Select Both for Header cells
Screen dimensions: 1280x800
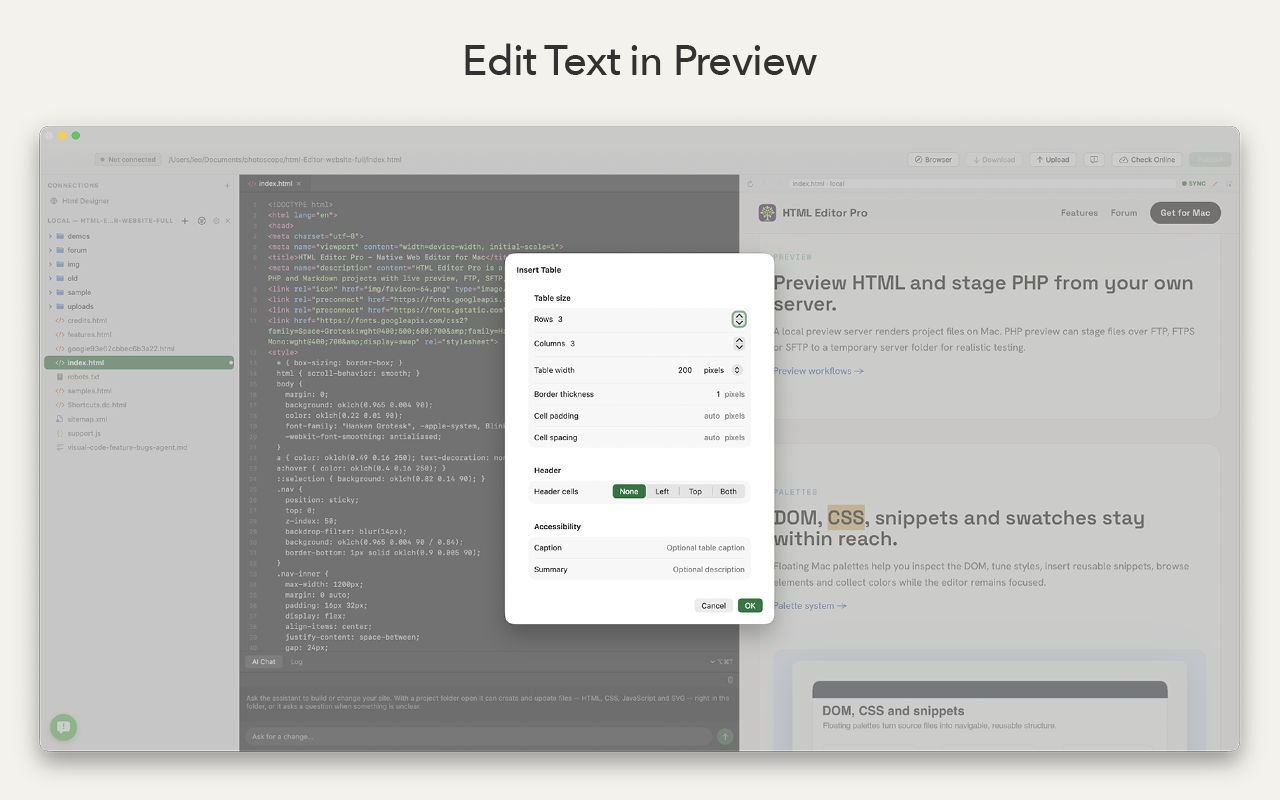pos(728,491)
